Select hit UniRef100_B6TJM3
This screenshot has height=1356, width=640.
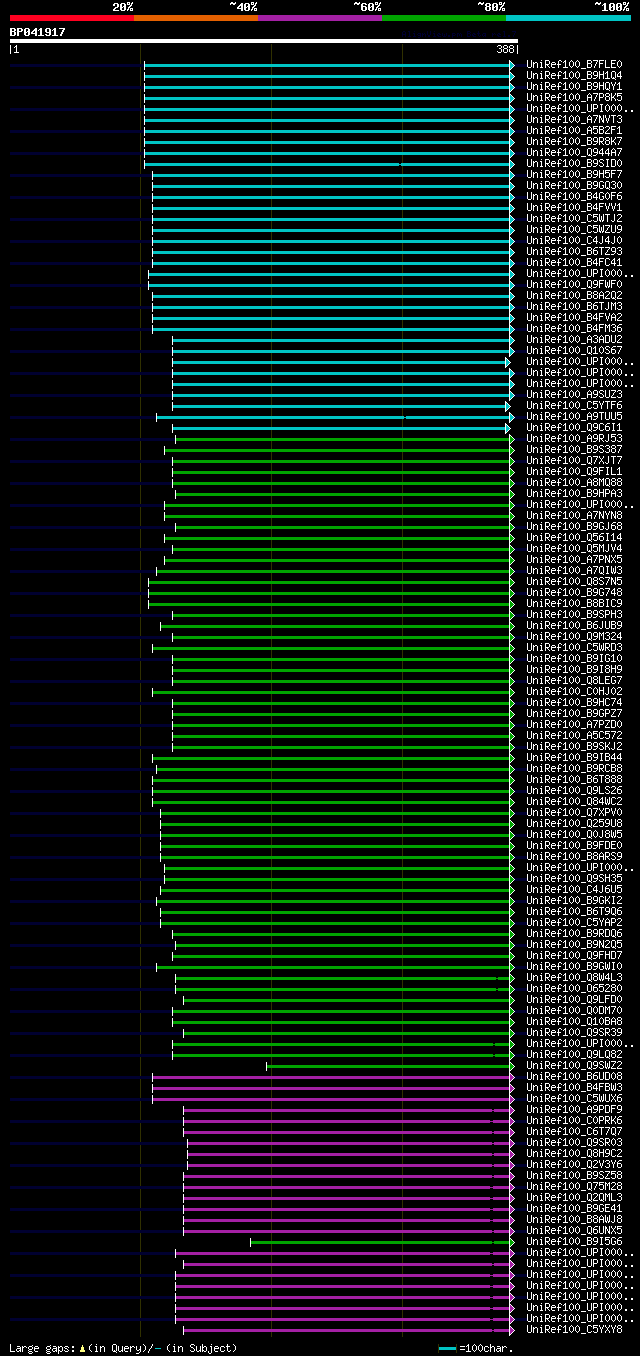click(574, 307)
